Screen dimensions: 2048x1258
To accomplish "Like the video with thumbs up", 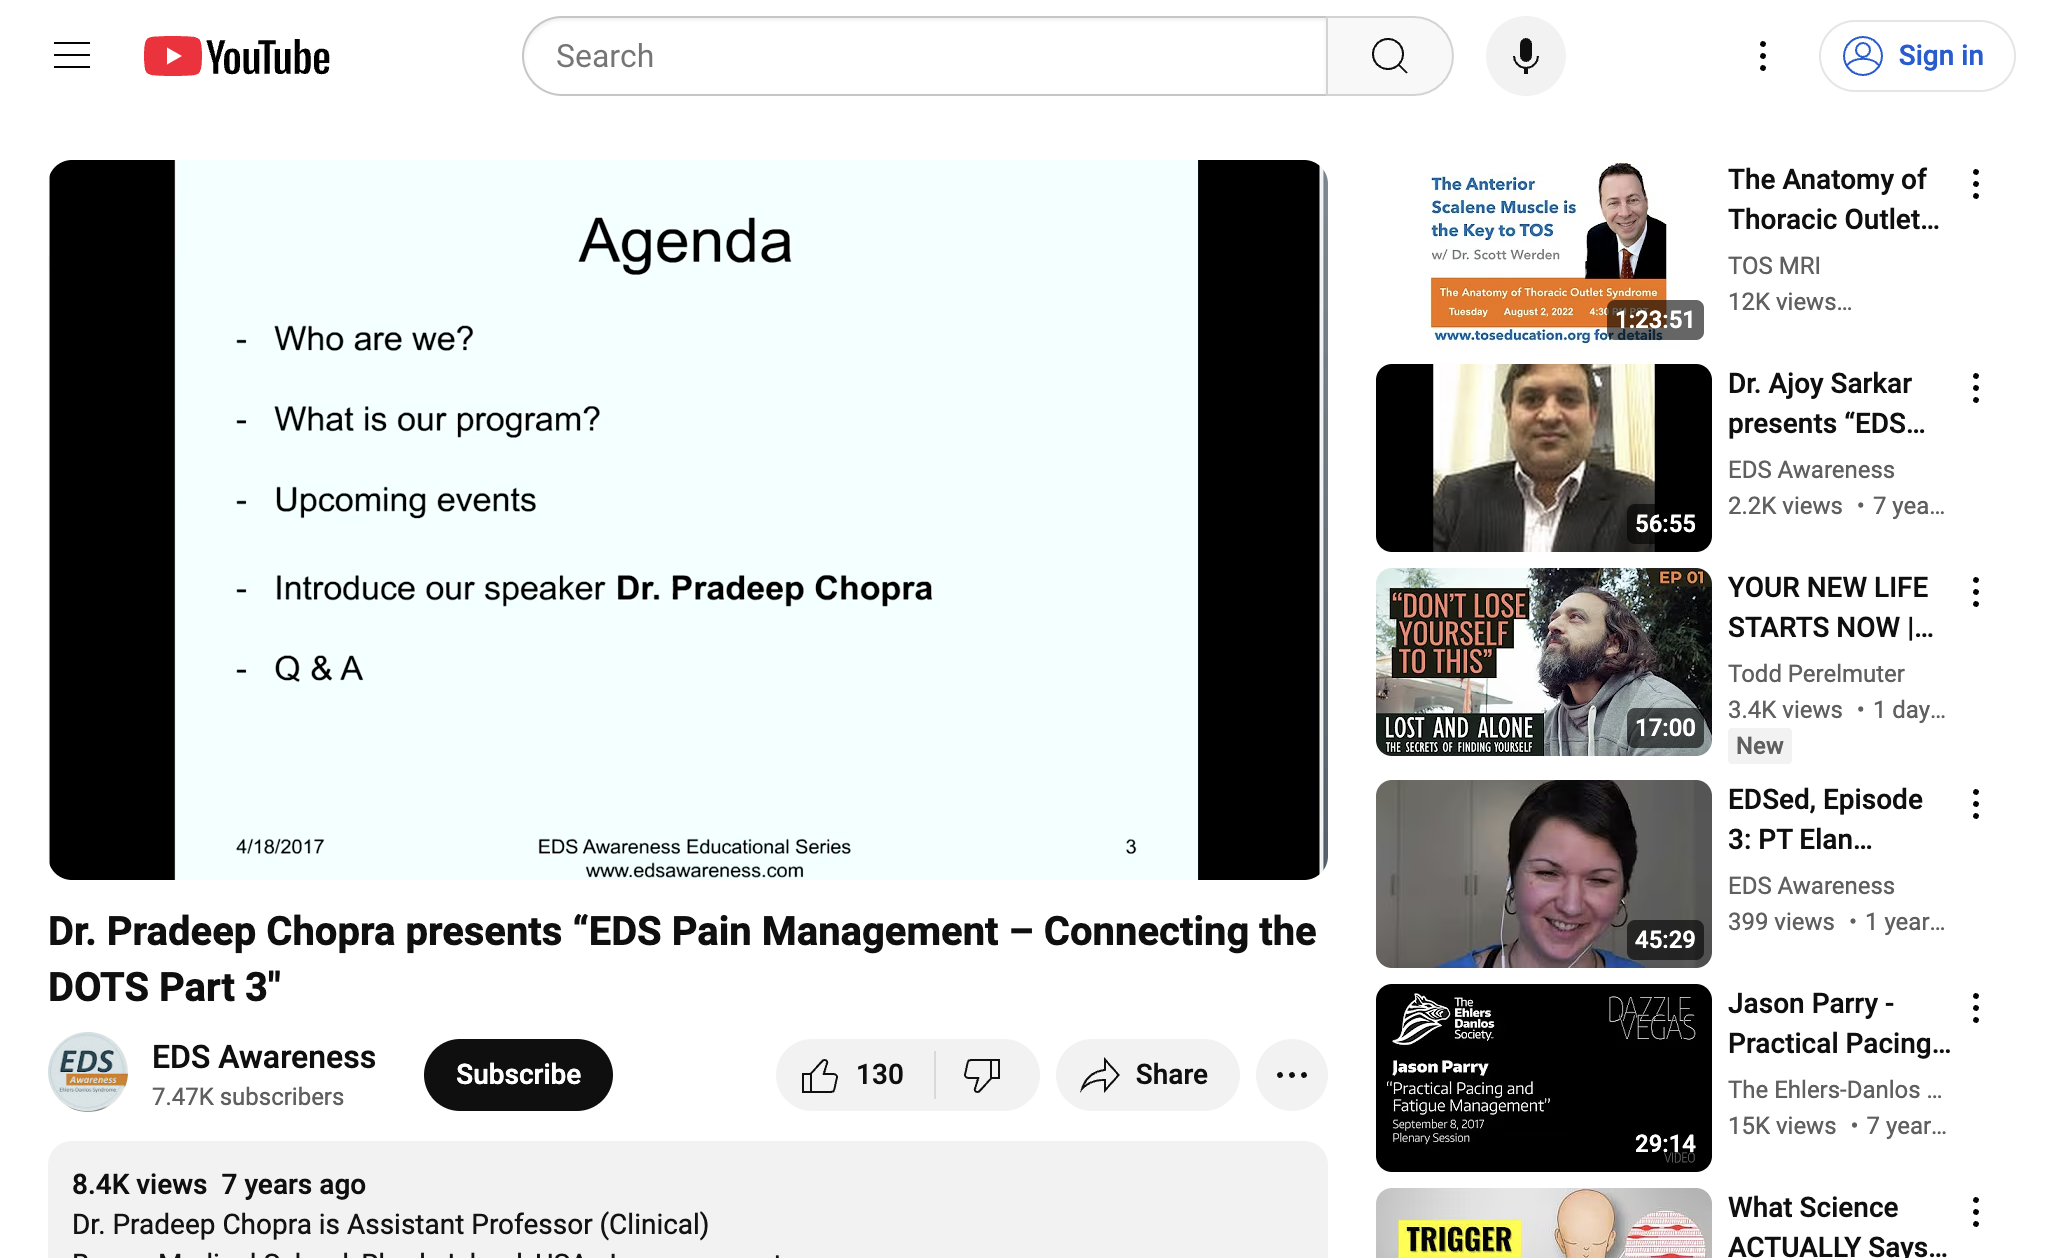I will [x=854, y=1075].
